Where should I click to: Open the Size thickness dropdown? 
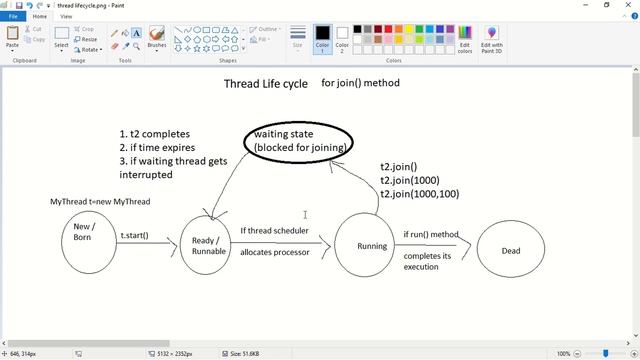pyautogui.click(x=298, y=39)
